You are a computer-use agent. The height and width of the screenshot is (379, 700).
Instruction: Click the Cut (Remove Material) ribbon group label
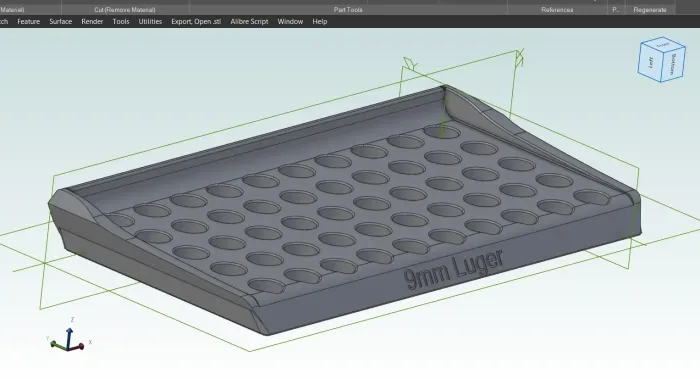(125, 9)
